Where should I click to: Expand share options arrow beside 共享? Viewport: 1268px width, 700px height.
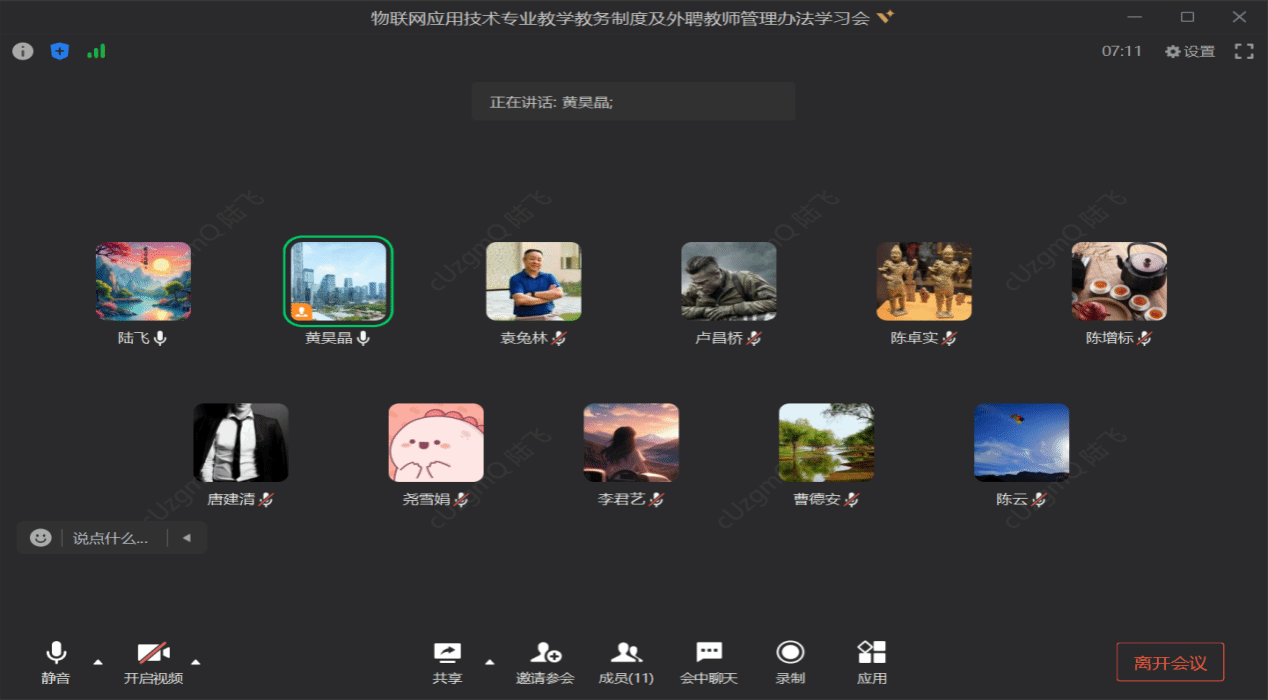[x=489, y=661]
